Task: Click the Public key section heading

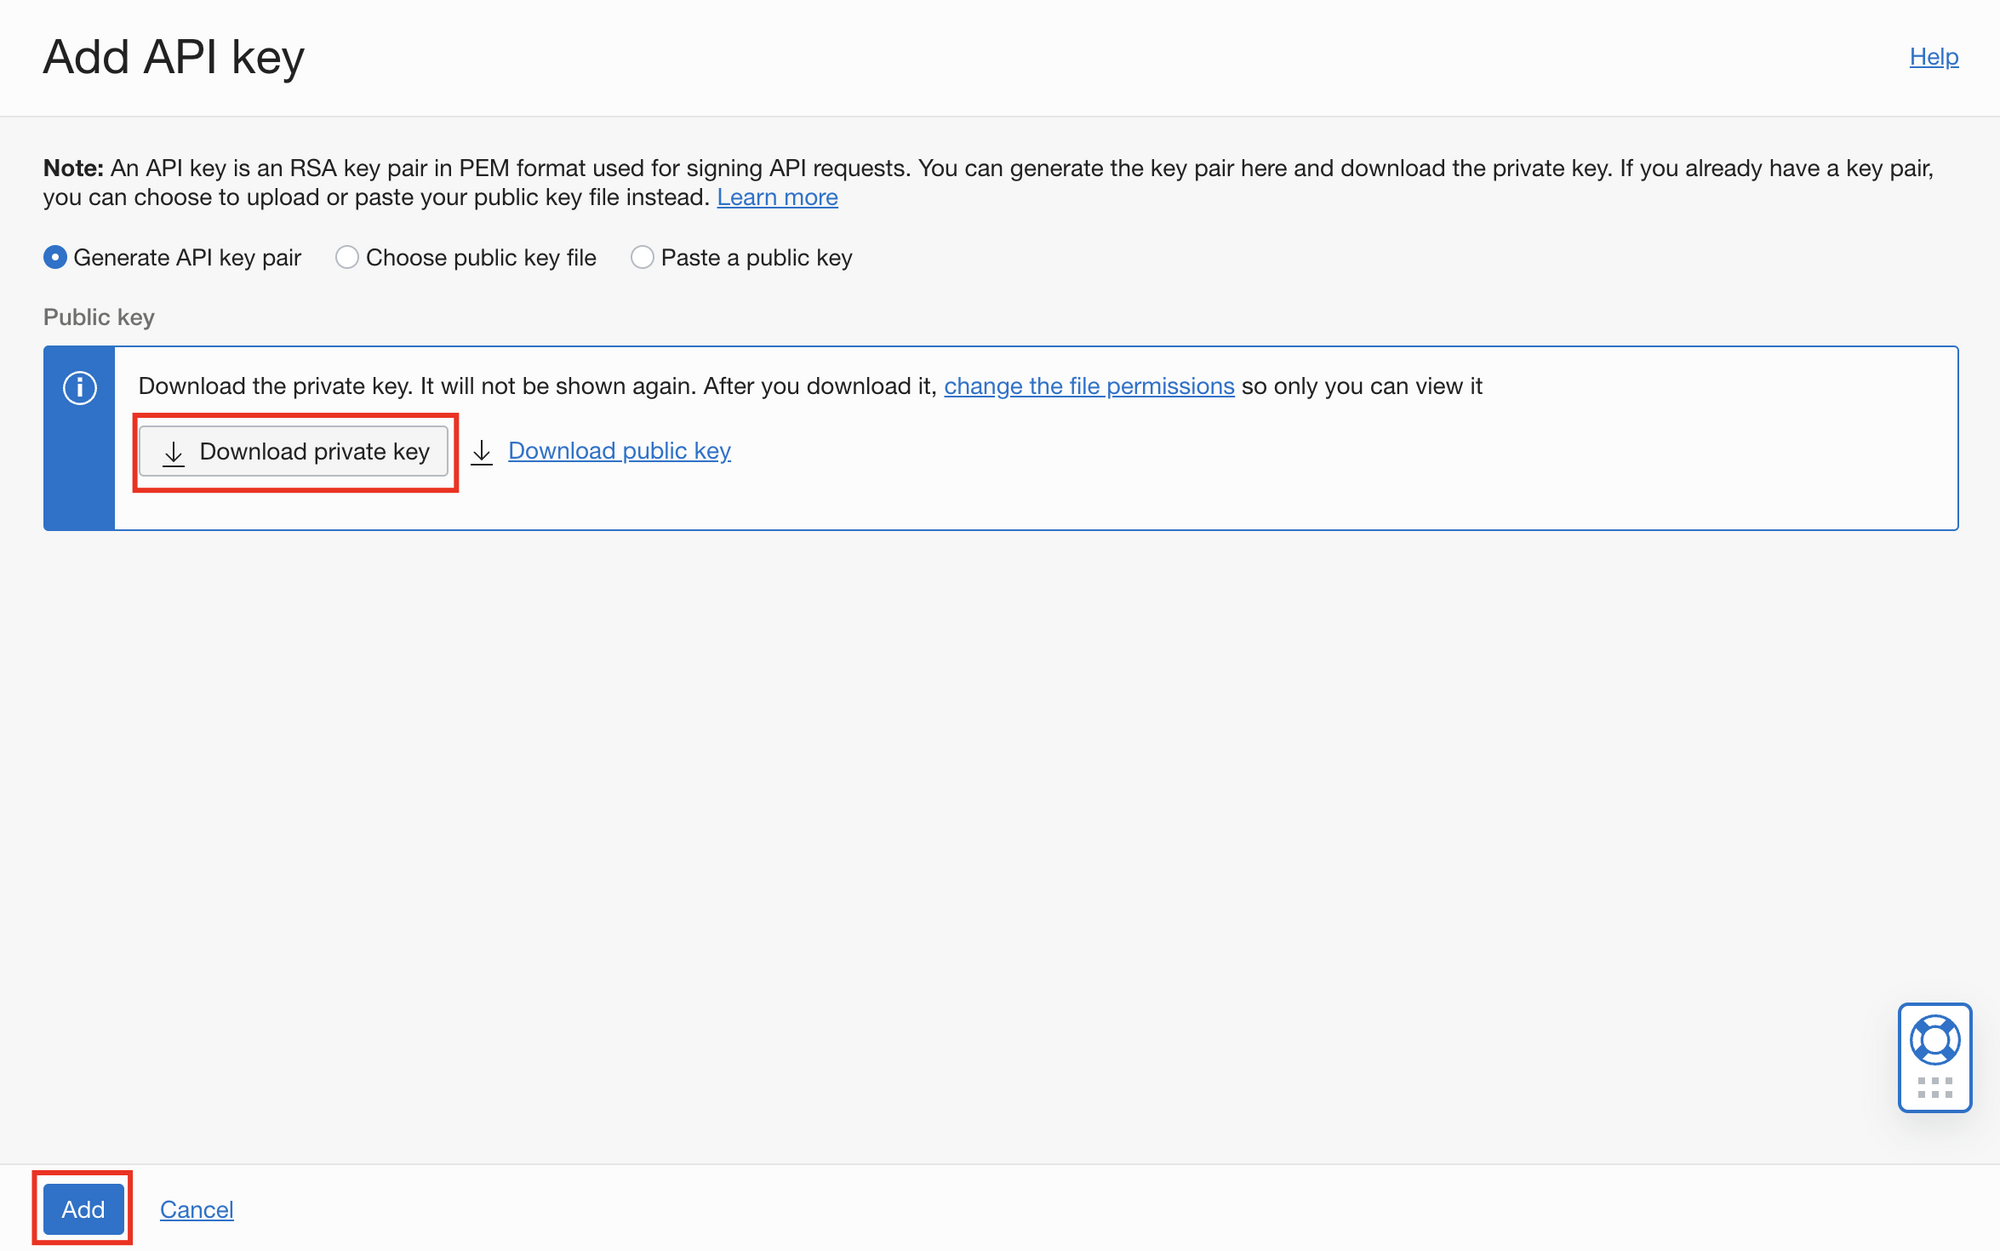Action: pos(98,317)
